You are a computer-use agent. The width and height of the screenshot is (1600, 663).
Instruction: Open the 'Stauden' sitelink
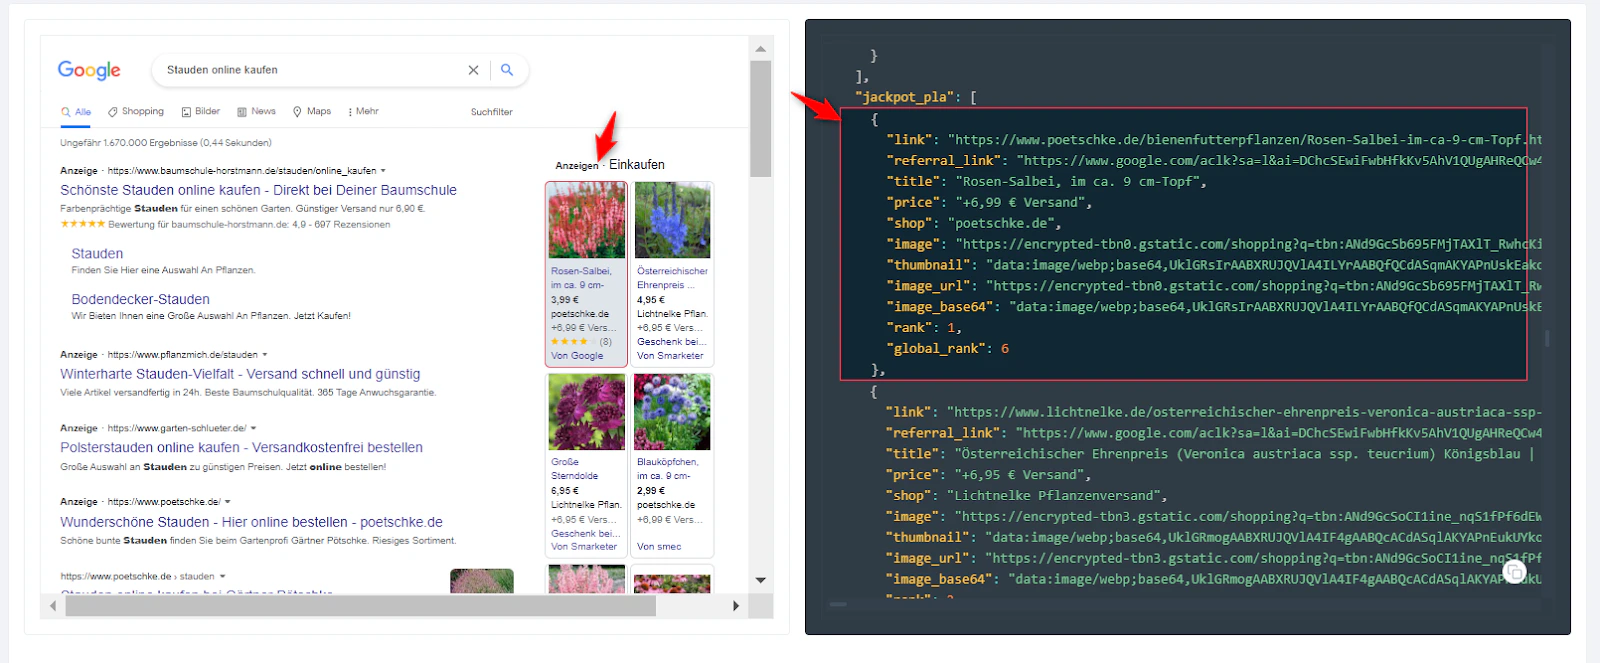pos(97,254)
